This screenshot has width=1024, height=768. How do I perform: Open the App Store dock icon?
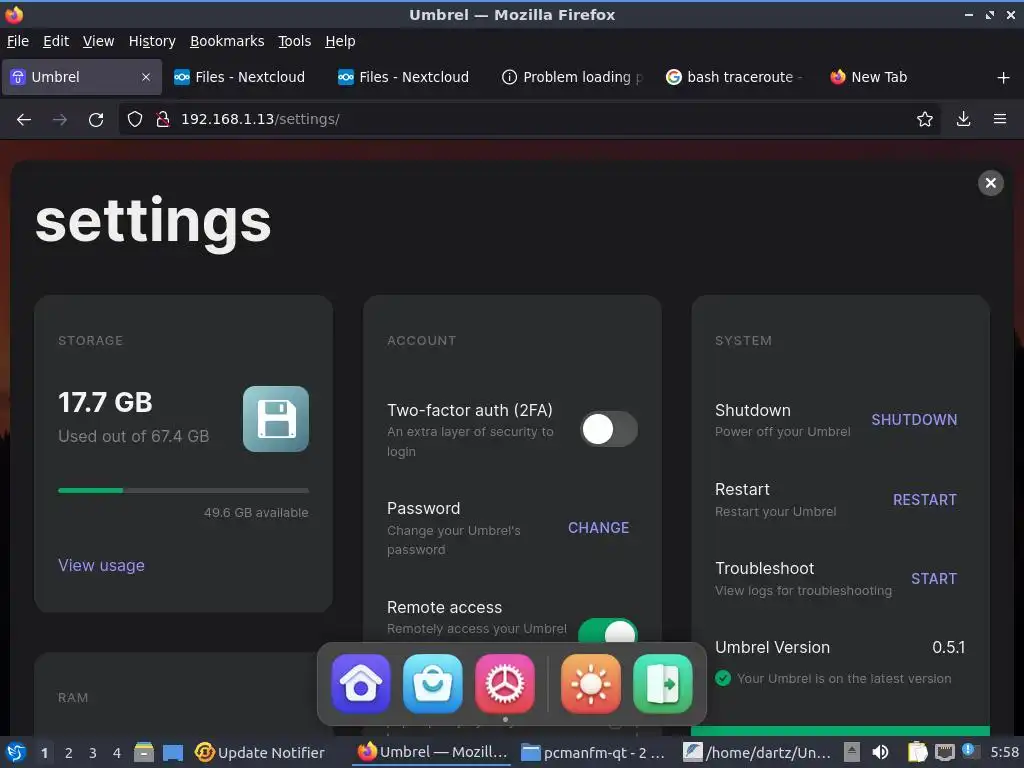pos(432,684)
